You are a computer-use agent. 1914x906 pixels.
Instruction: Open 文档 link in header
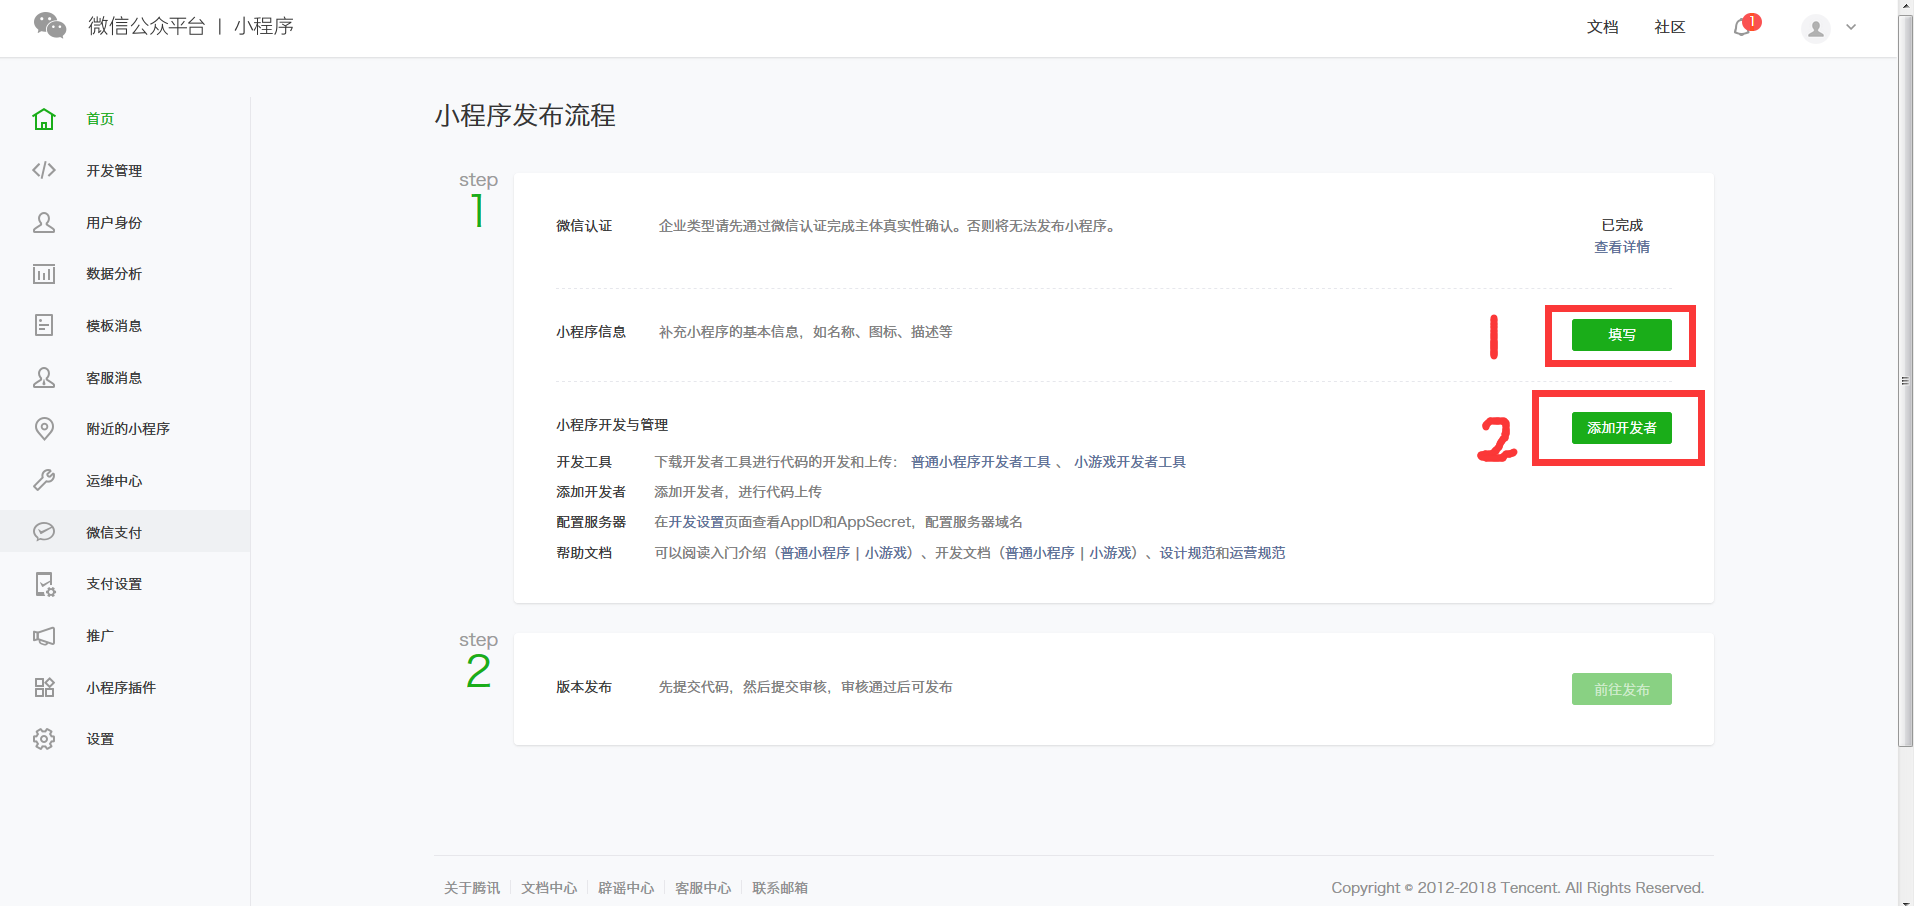click(x=1602, y=27)
